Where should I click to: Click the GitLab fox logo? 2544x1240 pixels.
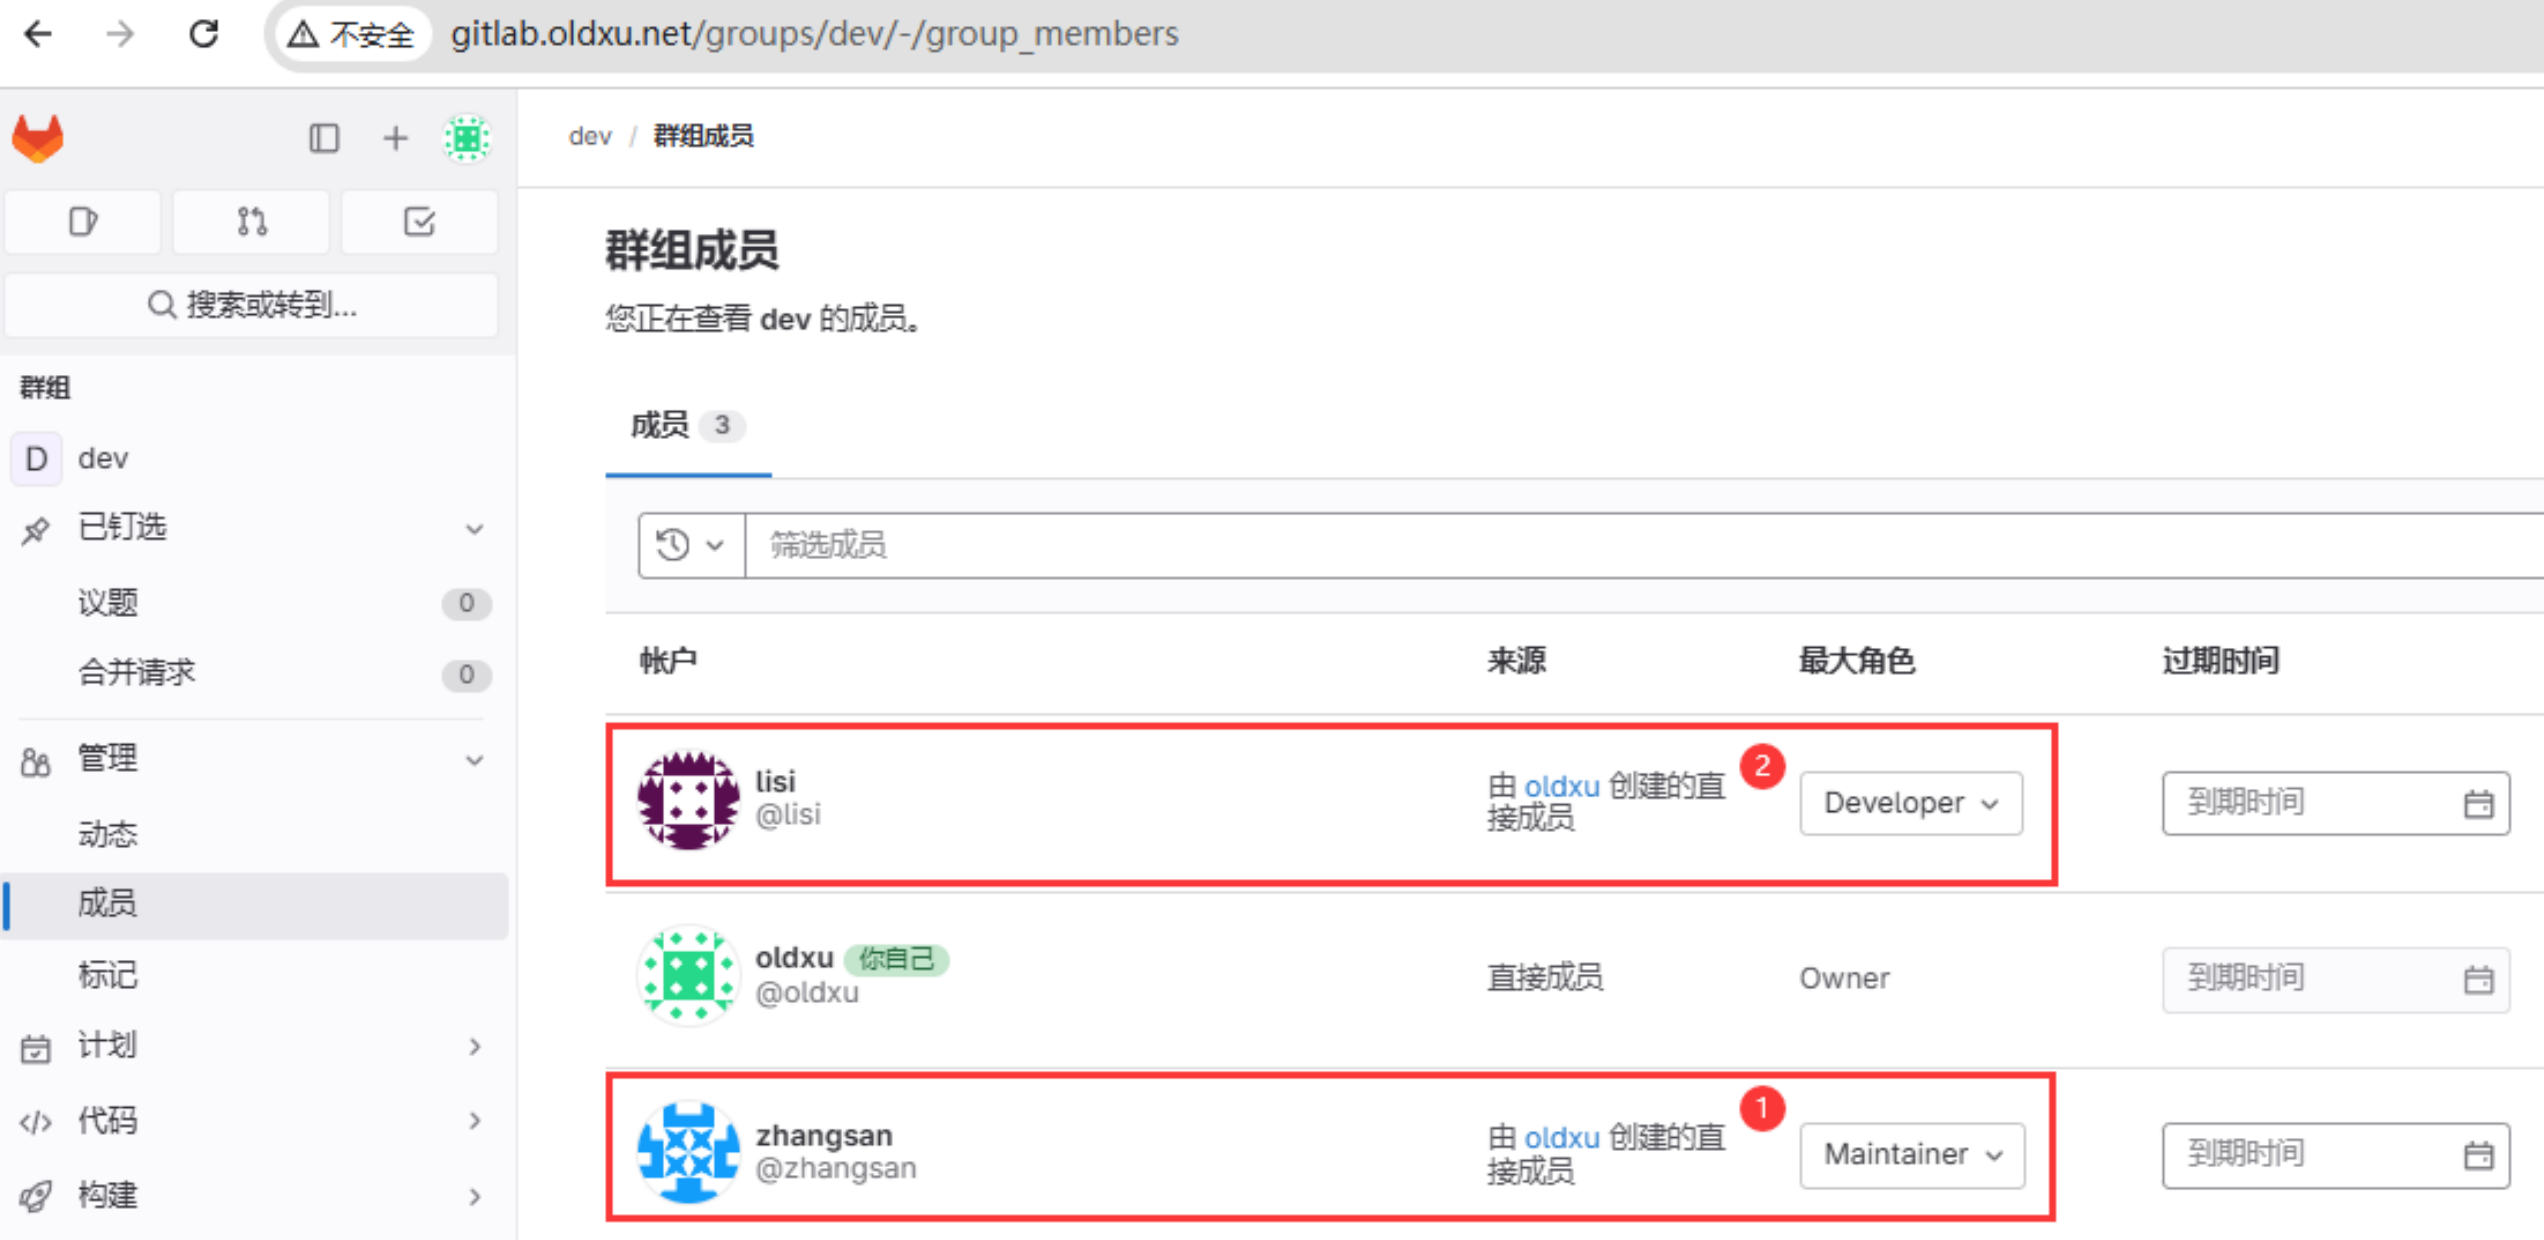click(38, 138)
